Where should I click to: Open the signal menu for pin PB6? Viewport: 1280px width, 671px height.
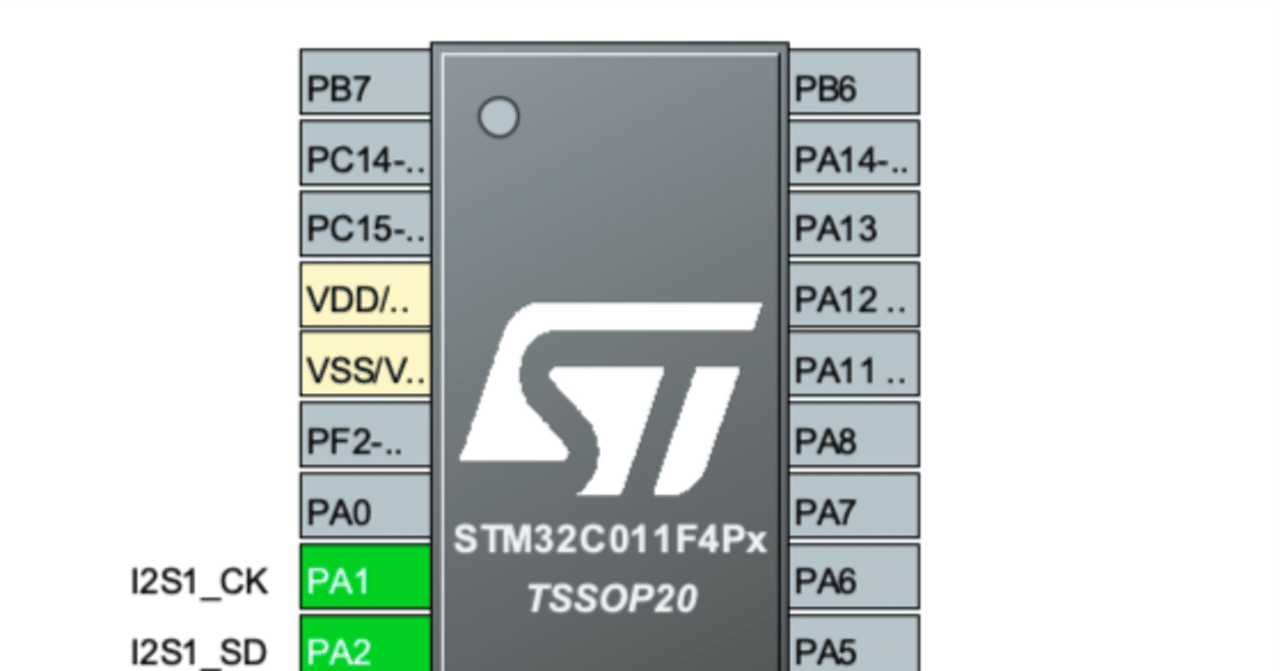coord(855,85)
